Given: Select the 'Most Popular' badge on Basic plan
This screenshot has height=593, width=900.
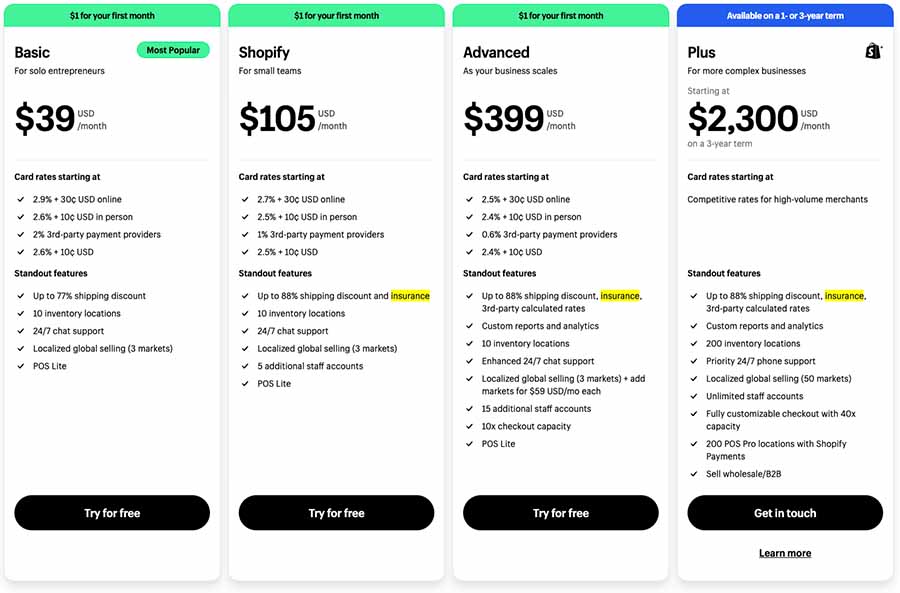Looking at the screenshot, I should (x=172, y=49).
